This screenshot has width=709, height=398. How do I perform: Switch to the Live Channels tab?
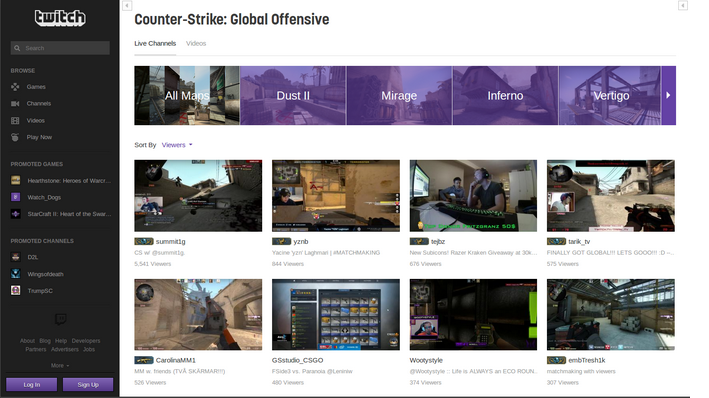point(155,43)
